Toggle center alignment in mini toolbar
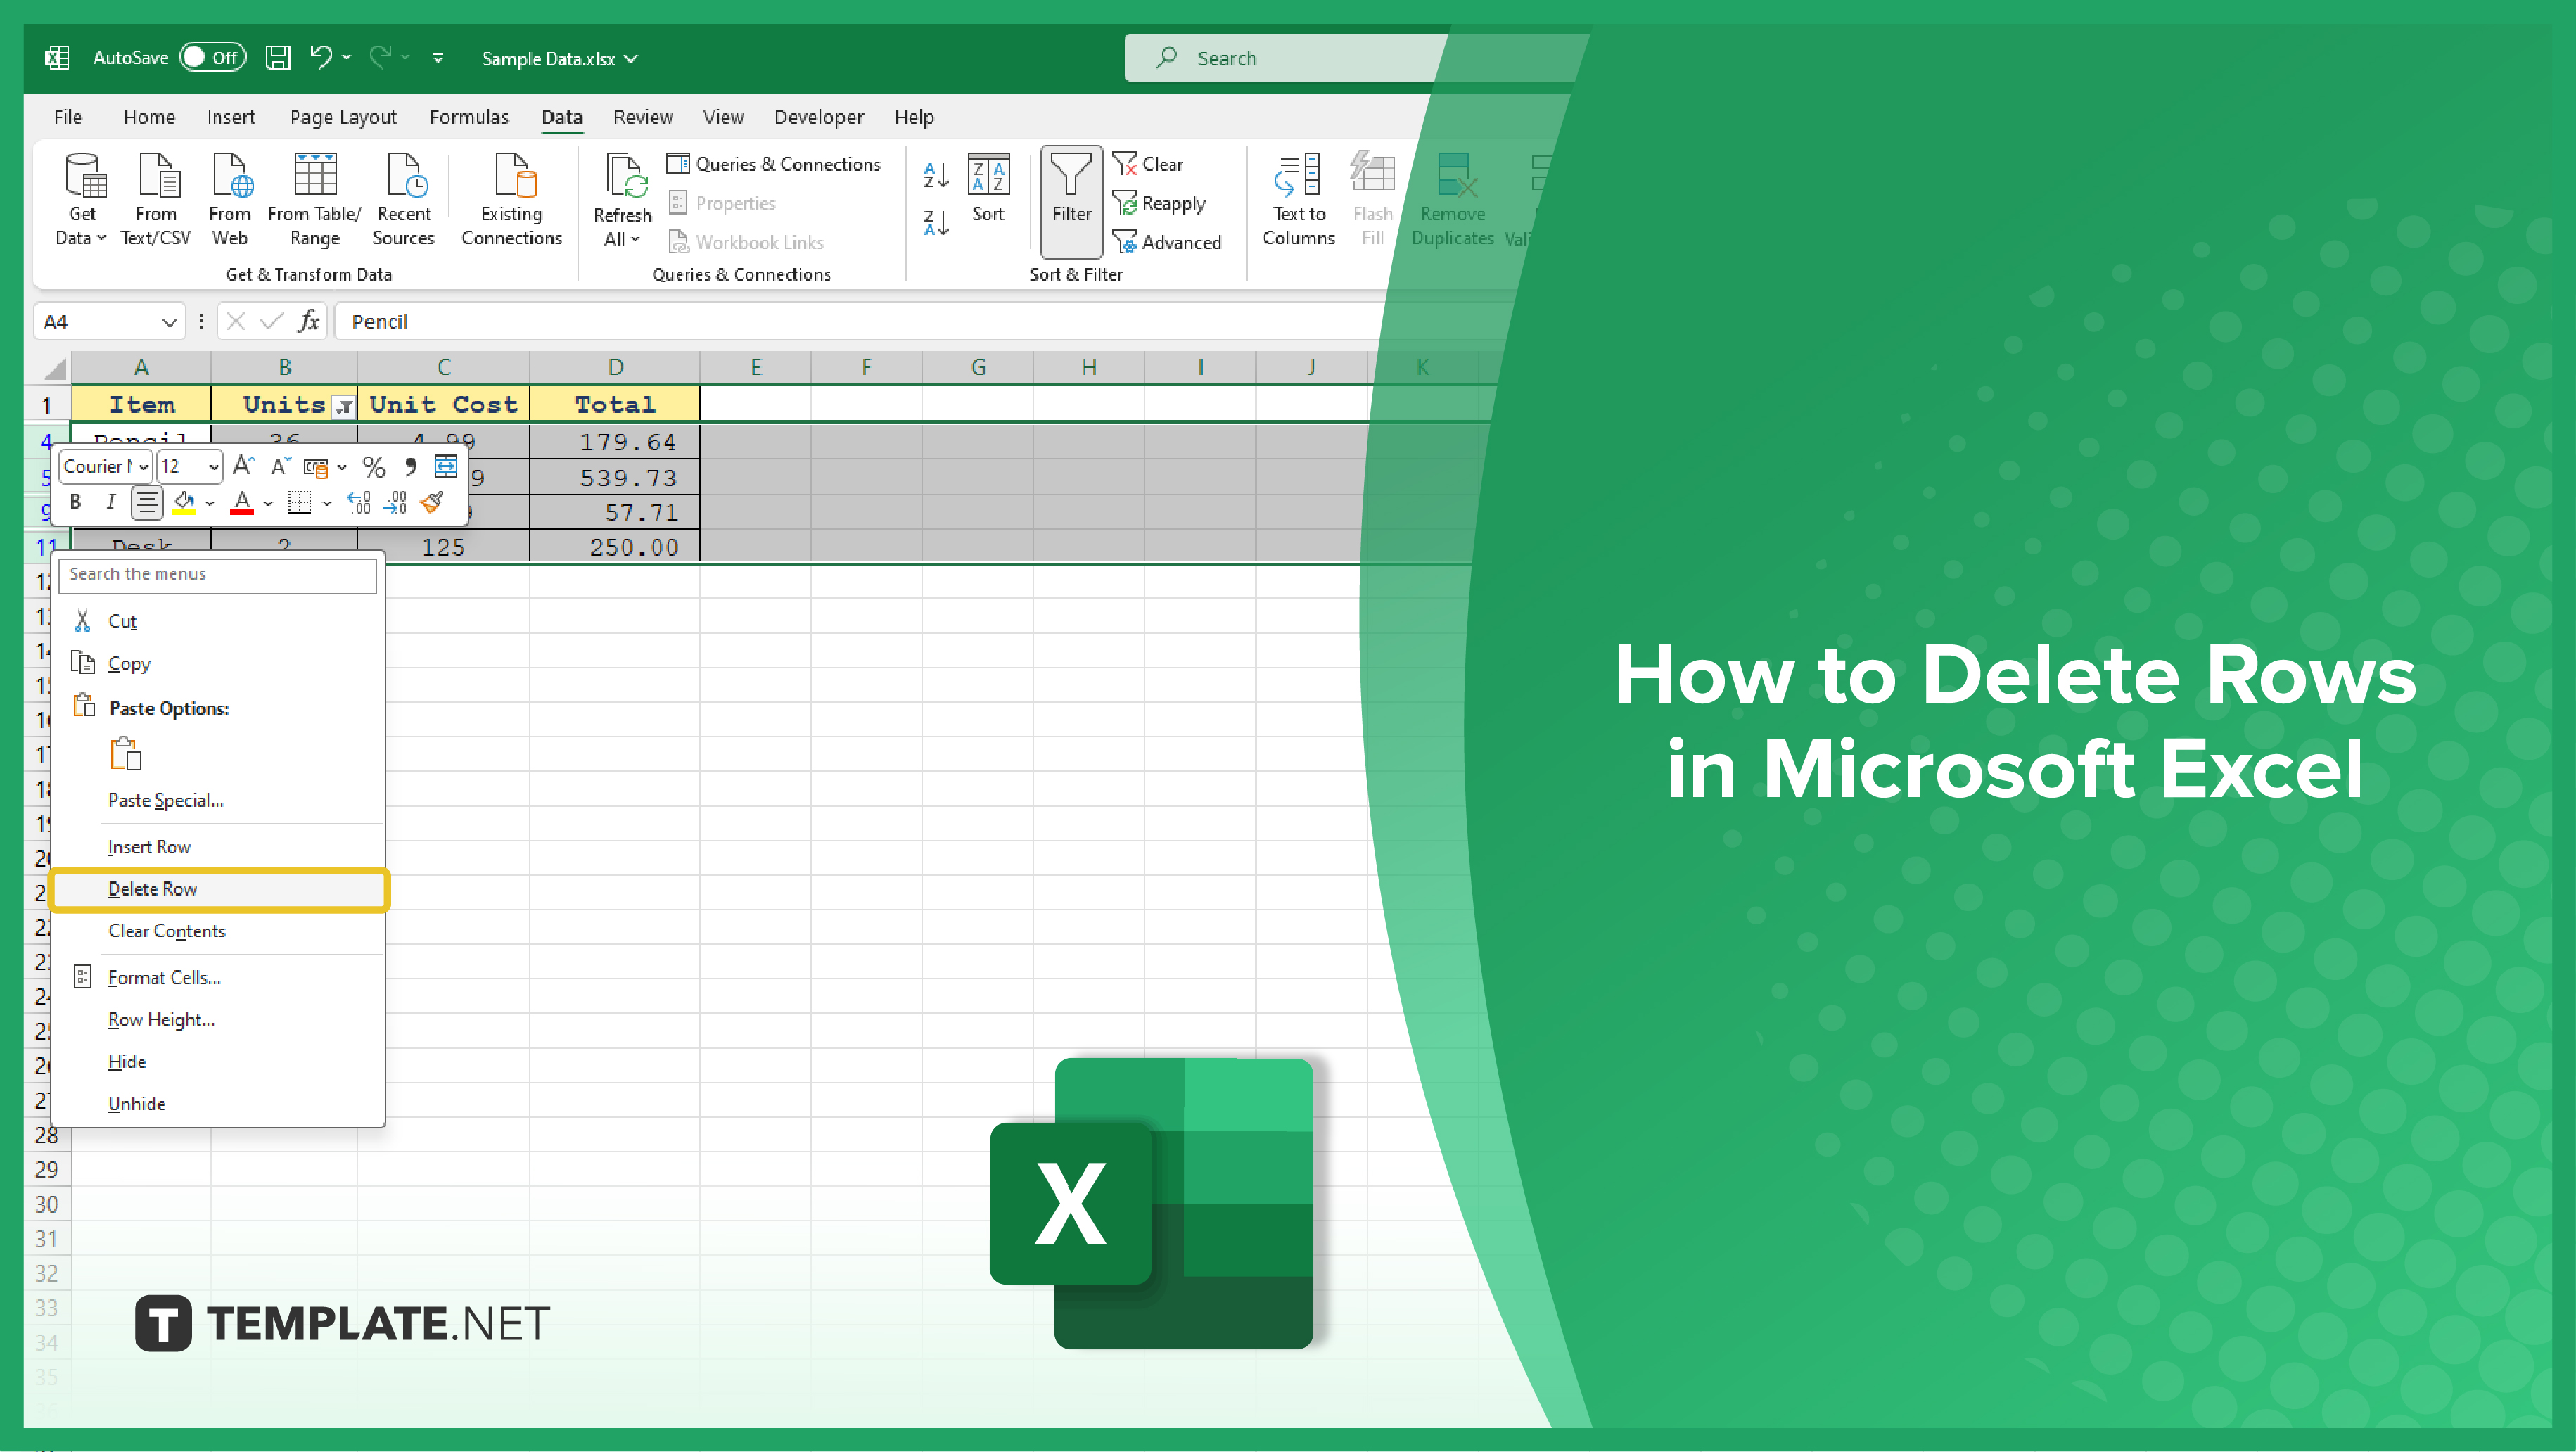 coord(147,502)
